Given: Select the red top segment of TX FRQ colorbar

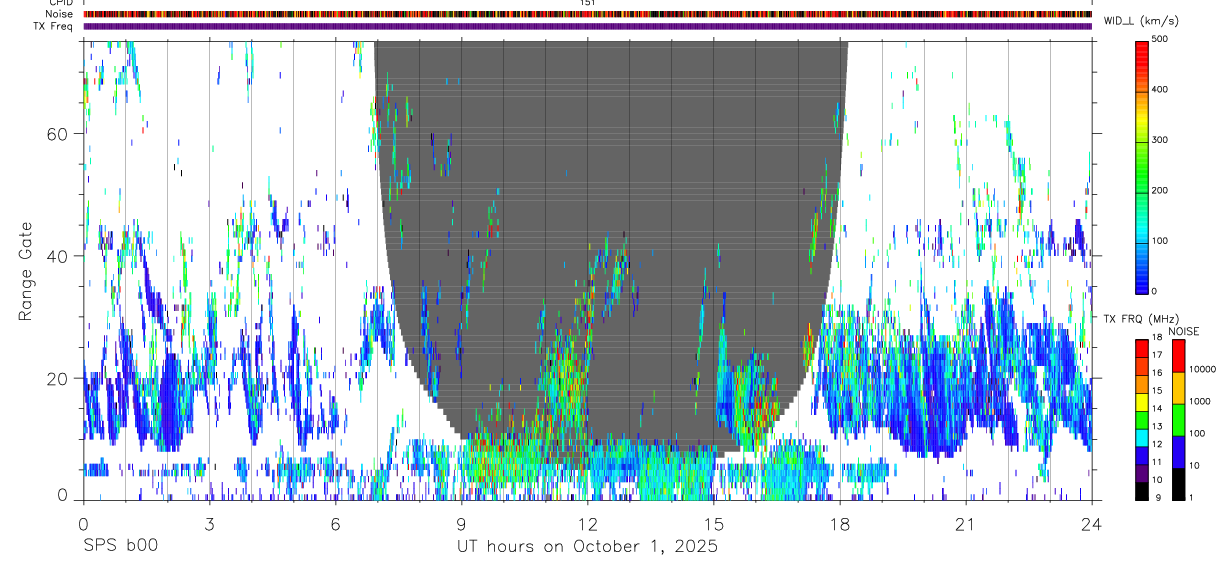Looking at the screenshot, I should coord(1142,349).
